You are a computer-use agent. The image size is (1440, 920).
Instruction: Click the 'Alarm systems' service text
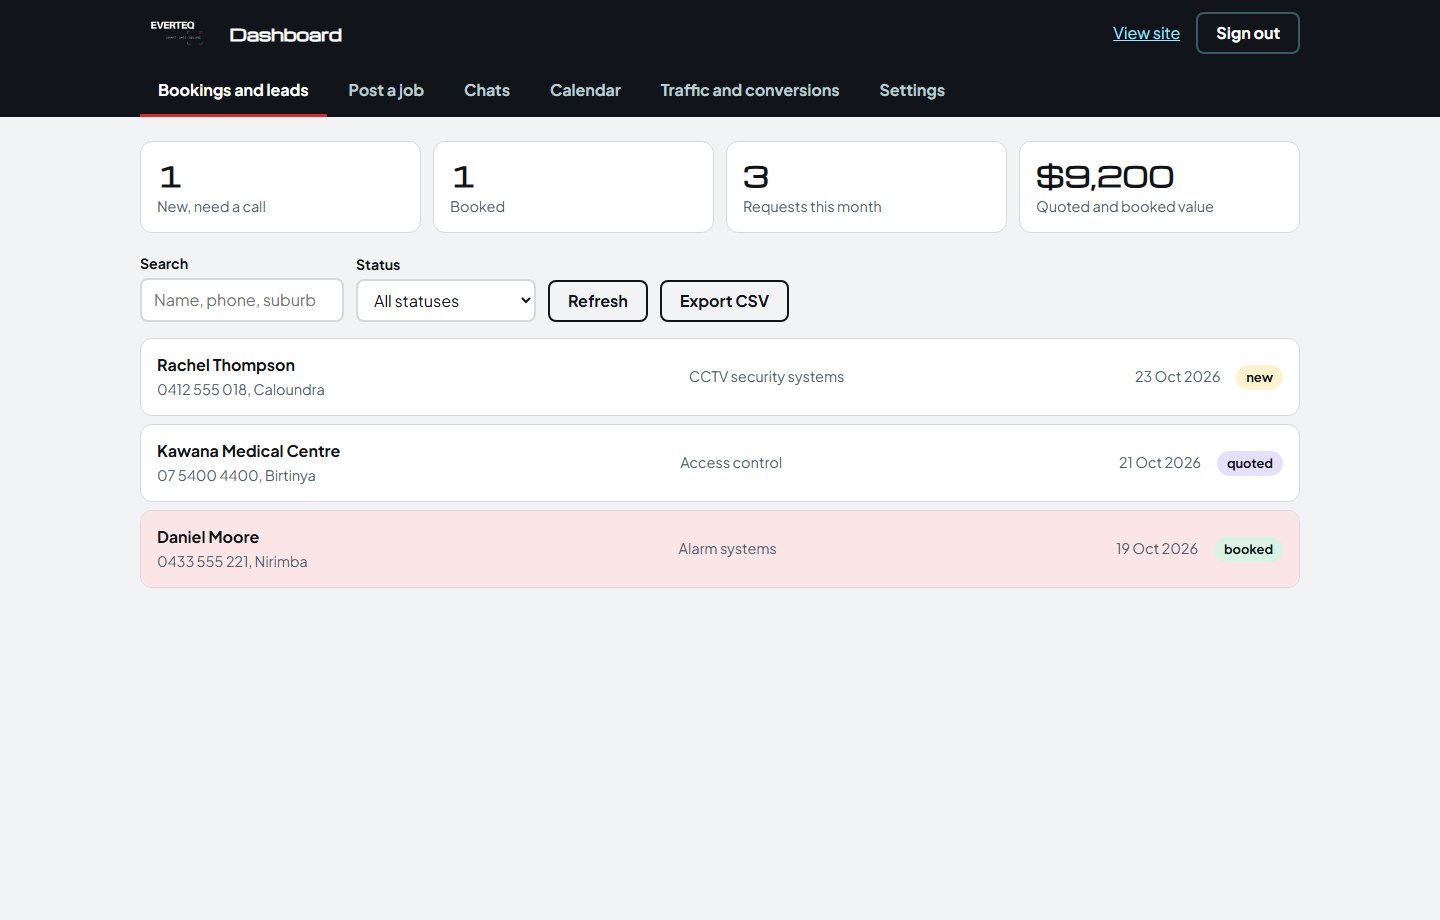pyautogui.click(x=727, y=549)
